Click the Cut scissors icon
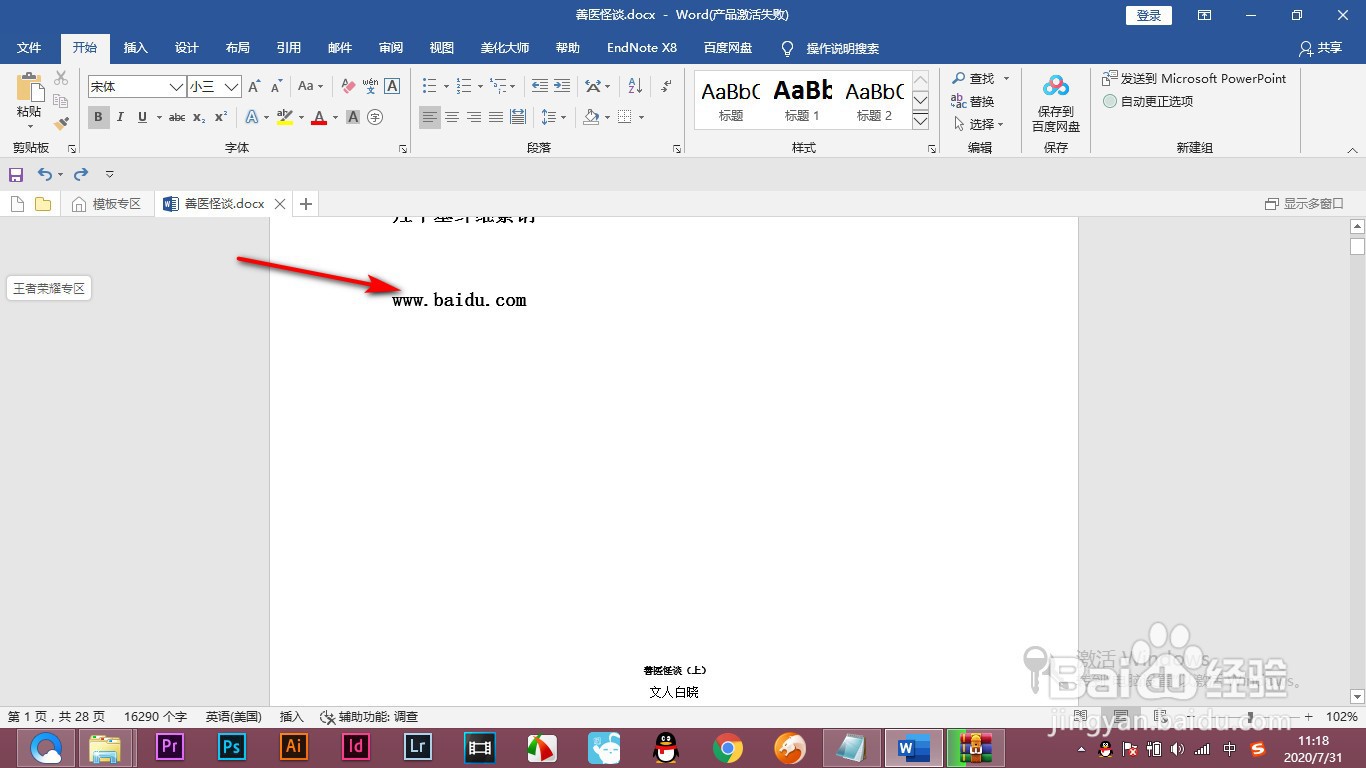This screenshot has width=1366, height=768. (61, 78)
